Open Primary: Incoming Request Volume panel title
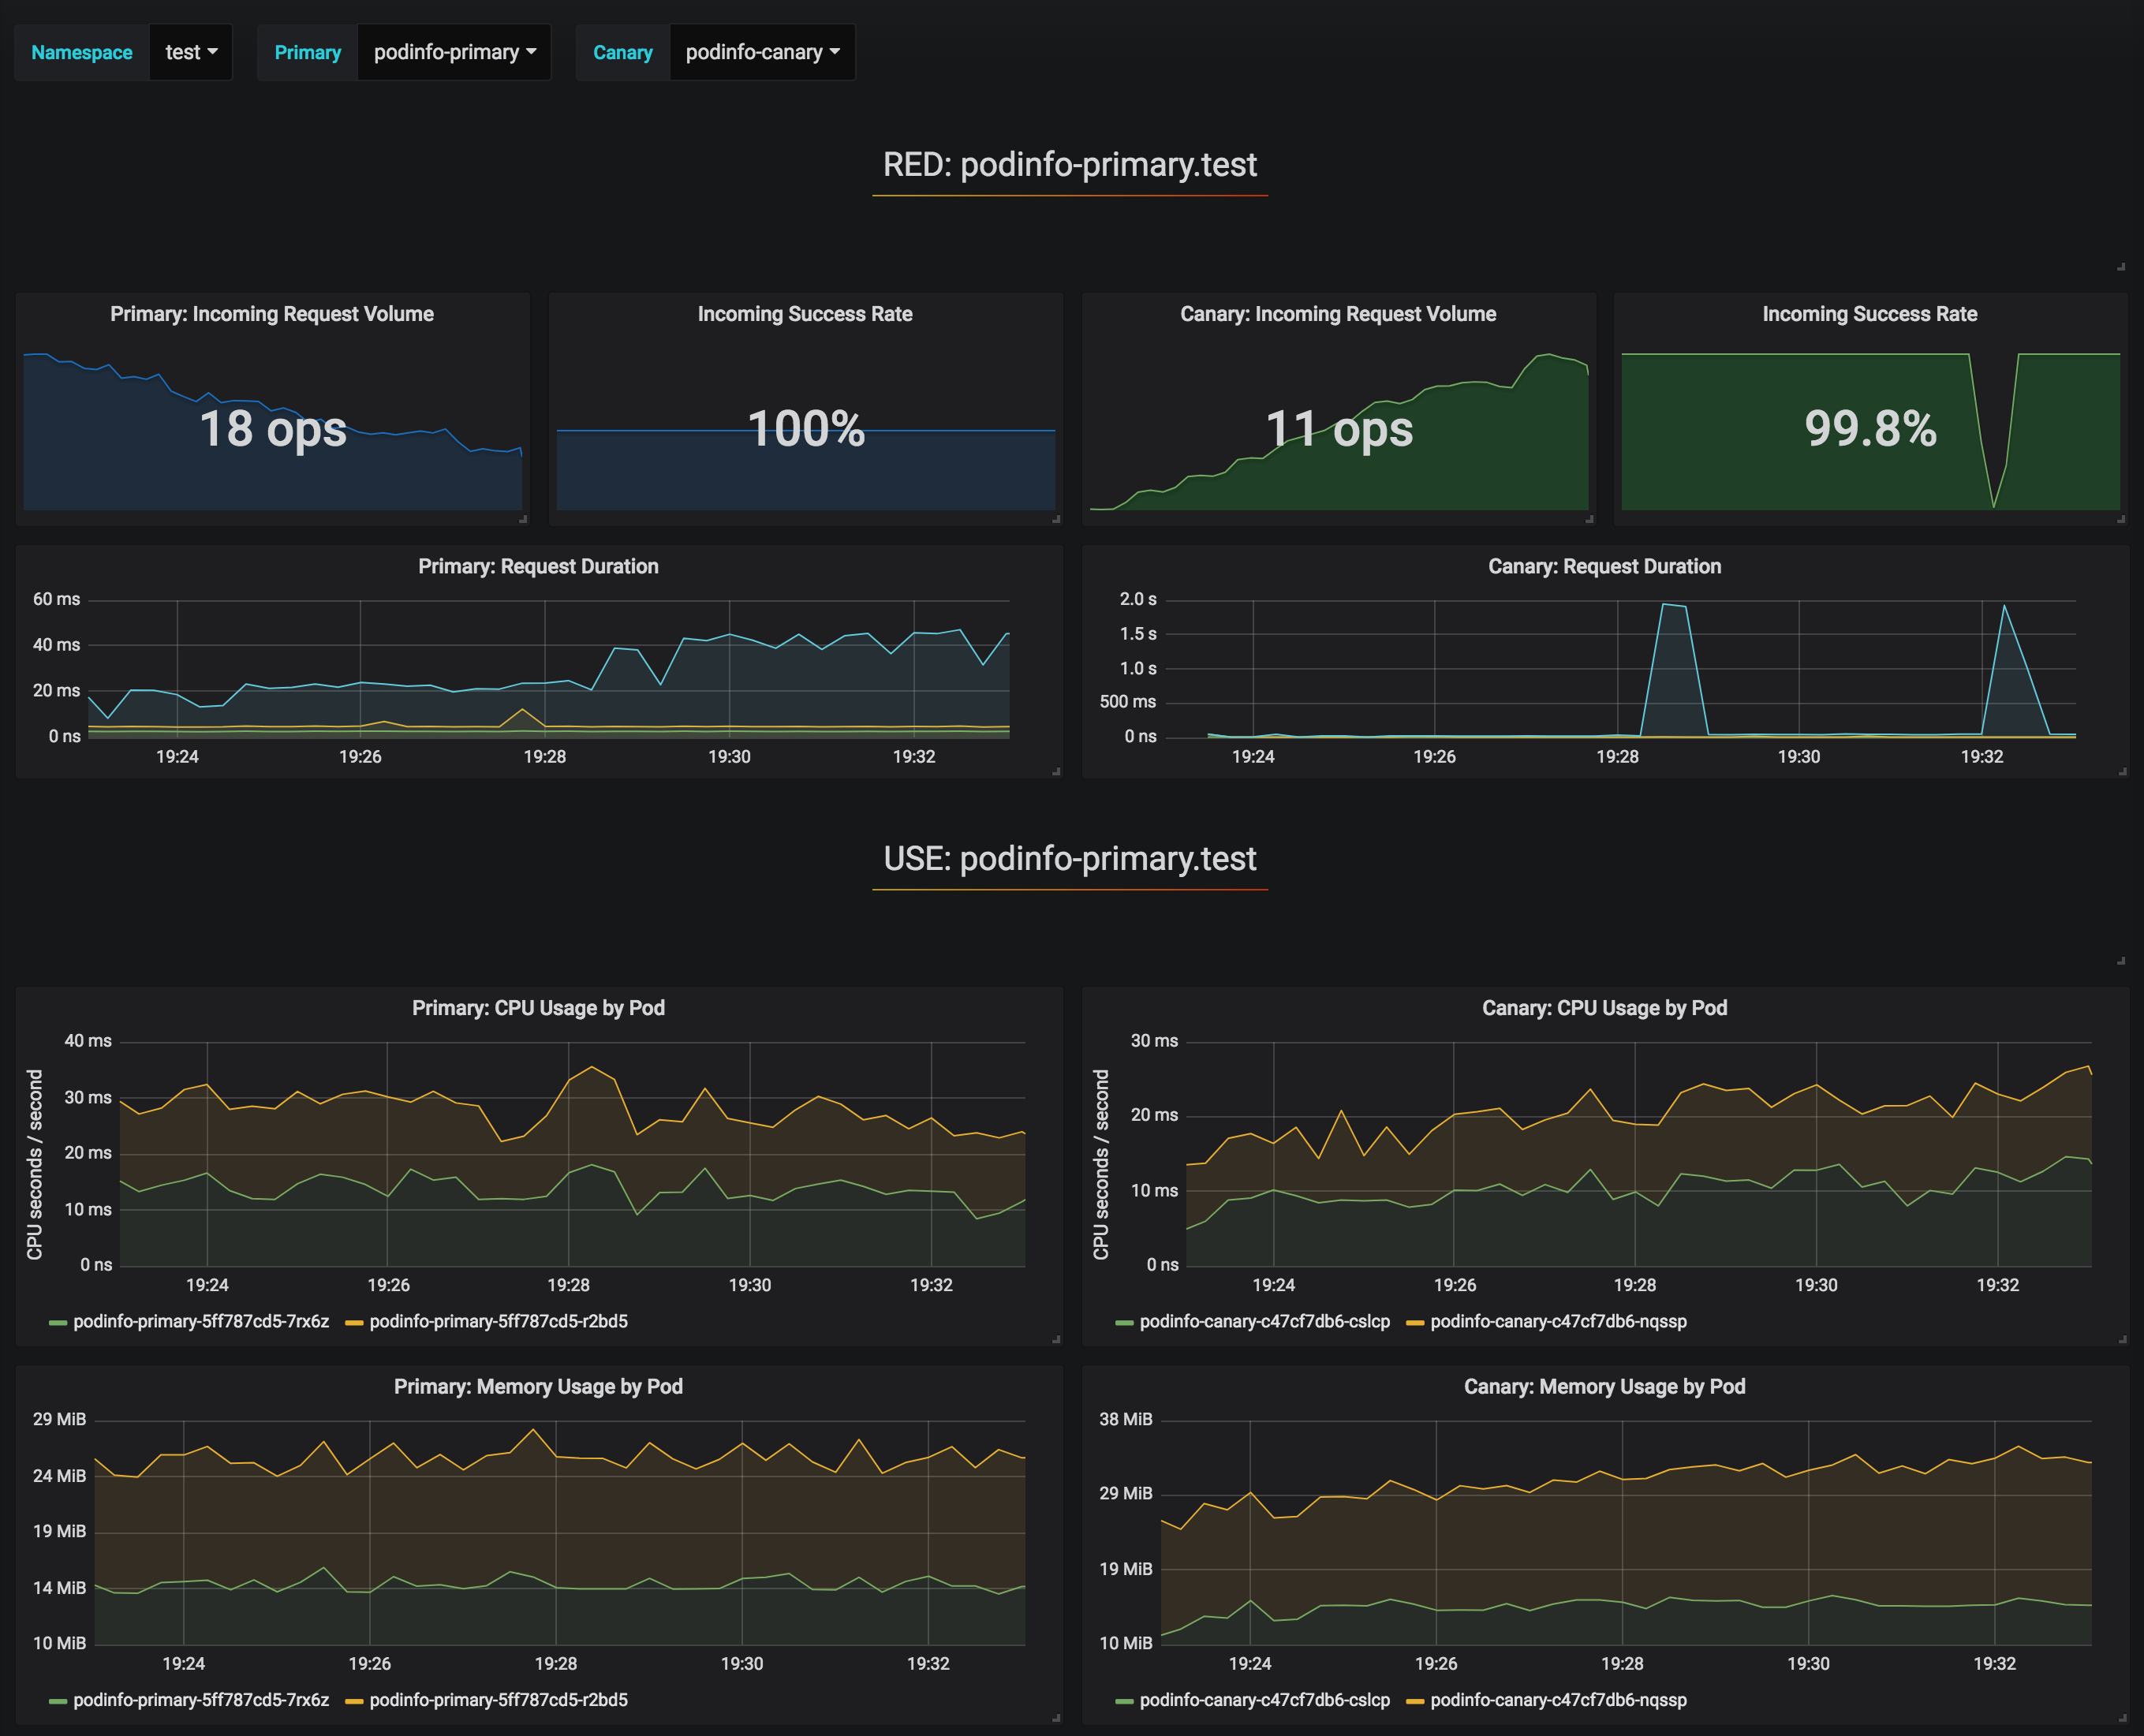The height and width of the screenshot is (1736, 2144). 272,314
